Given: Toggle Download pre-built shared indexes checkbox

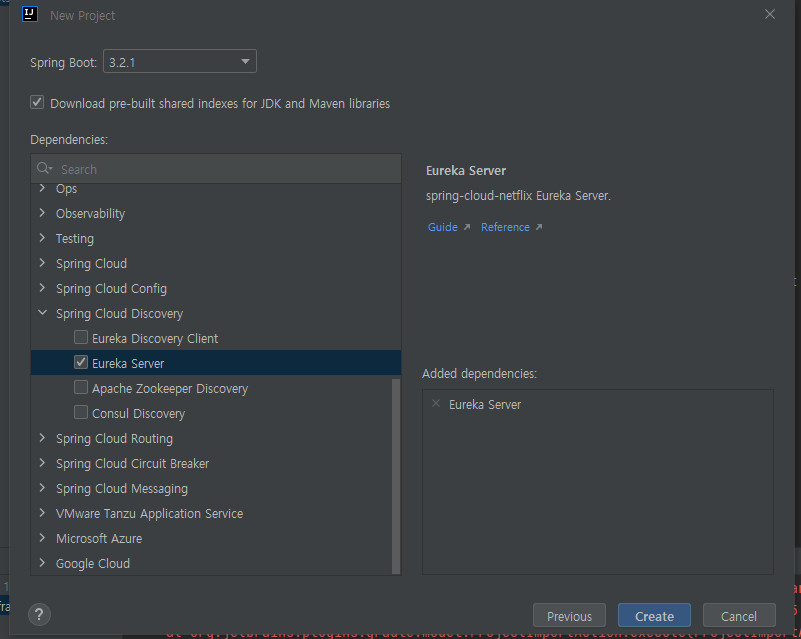Looking at the screenshot, I should [x=37, y=102].
